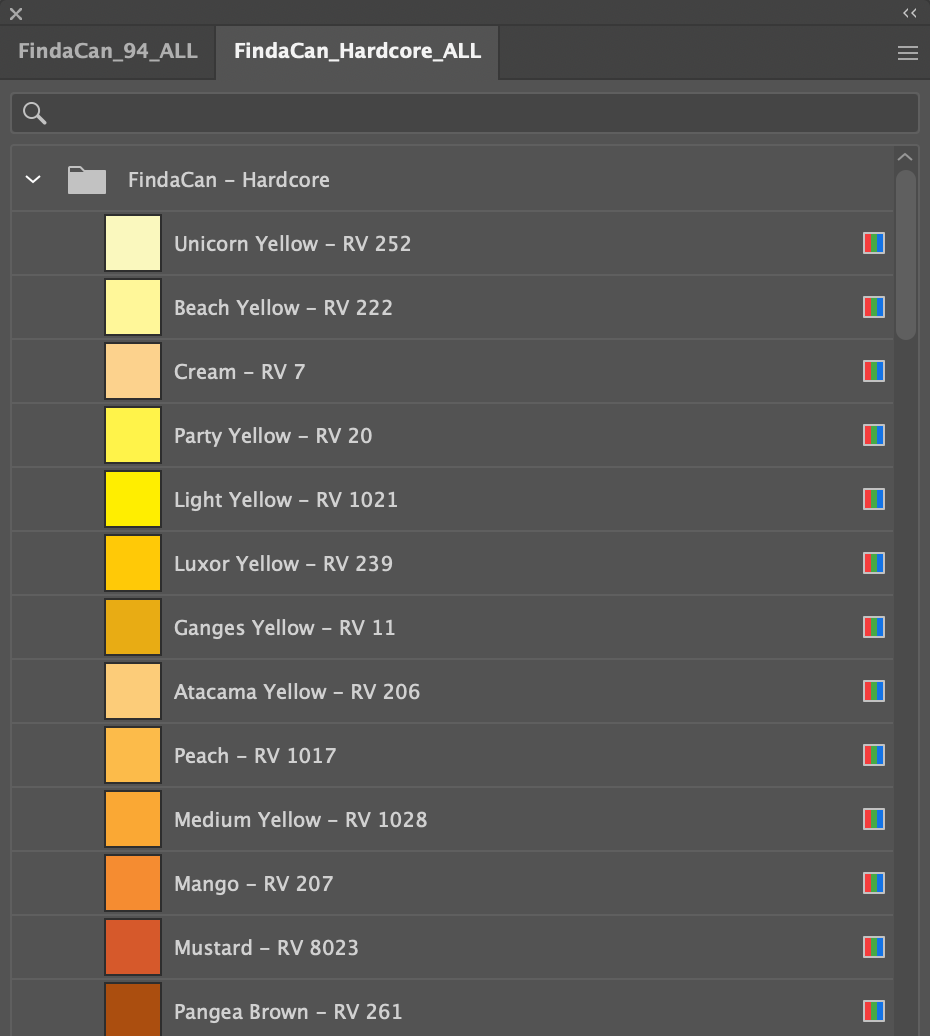Select the 'Luxor Yellow – RV 239' label
The width and height of the screenshot is (930, 1036).
coord(283,564)
